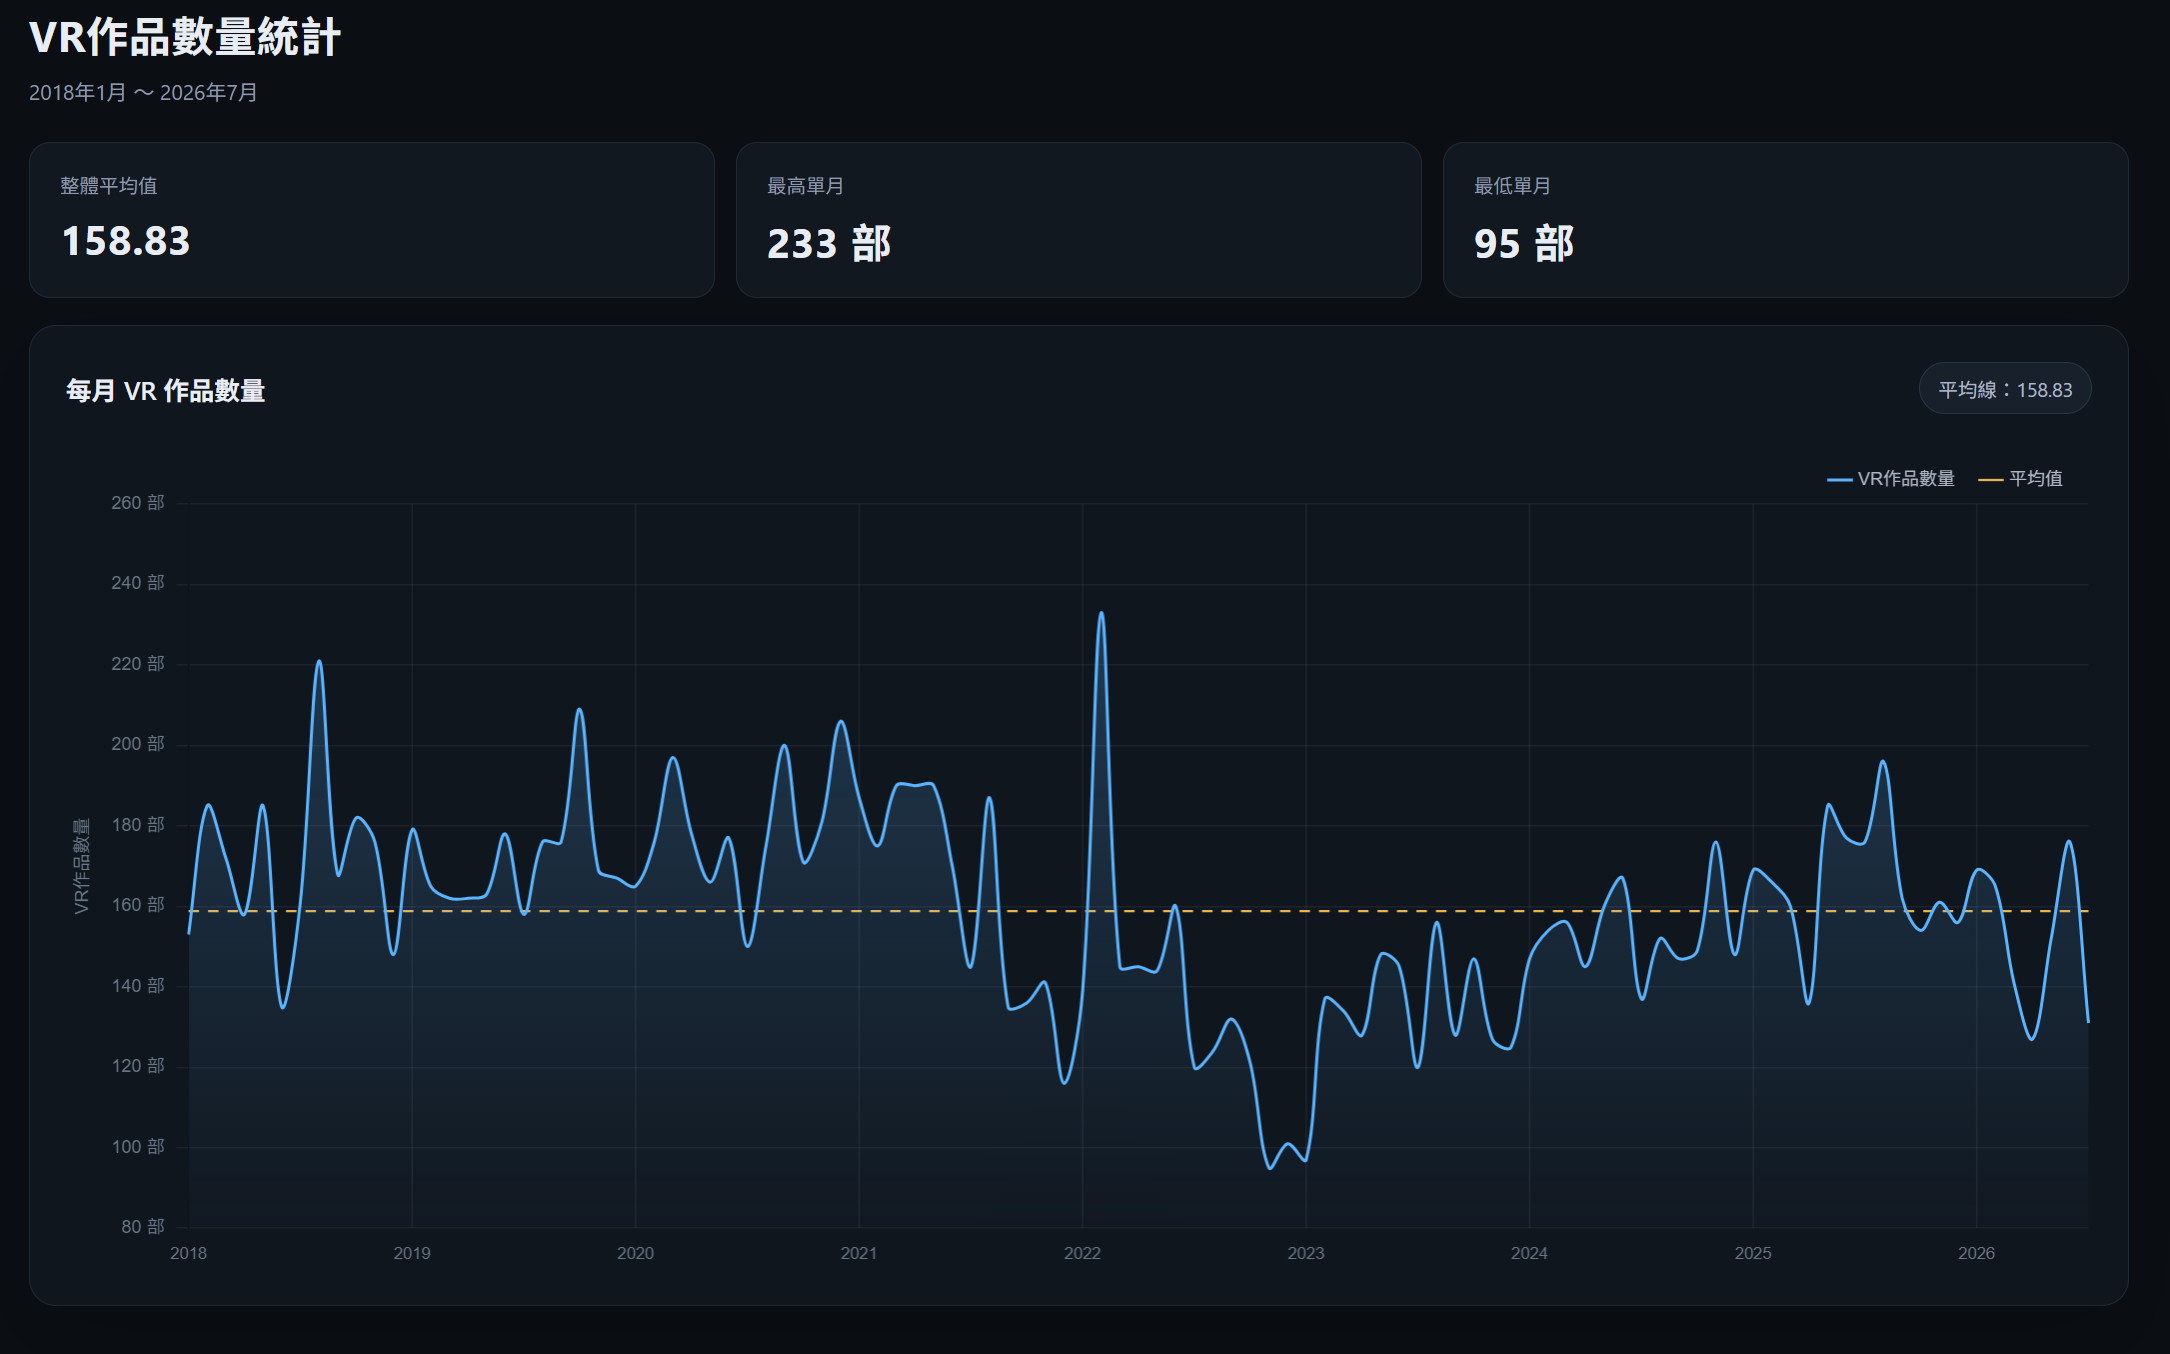Click the date range 2018年1月 ～ 2026年7月

[x=143, y=93]
